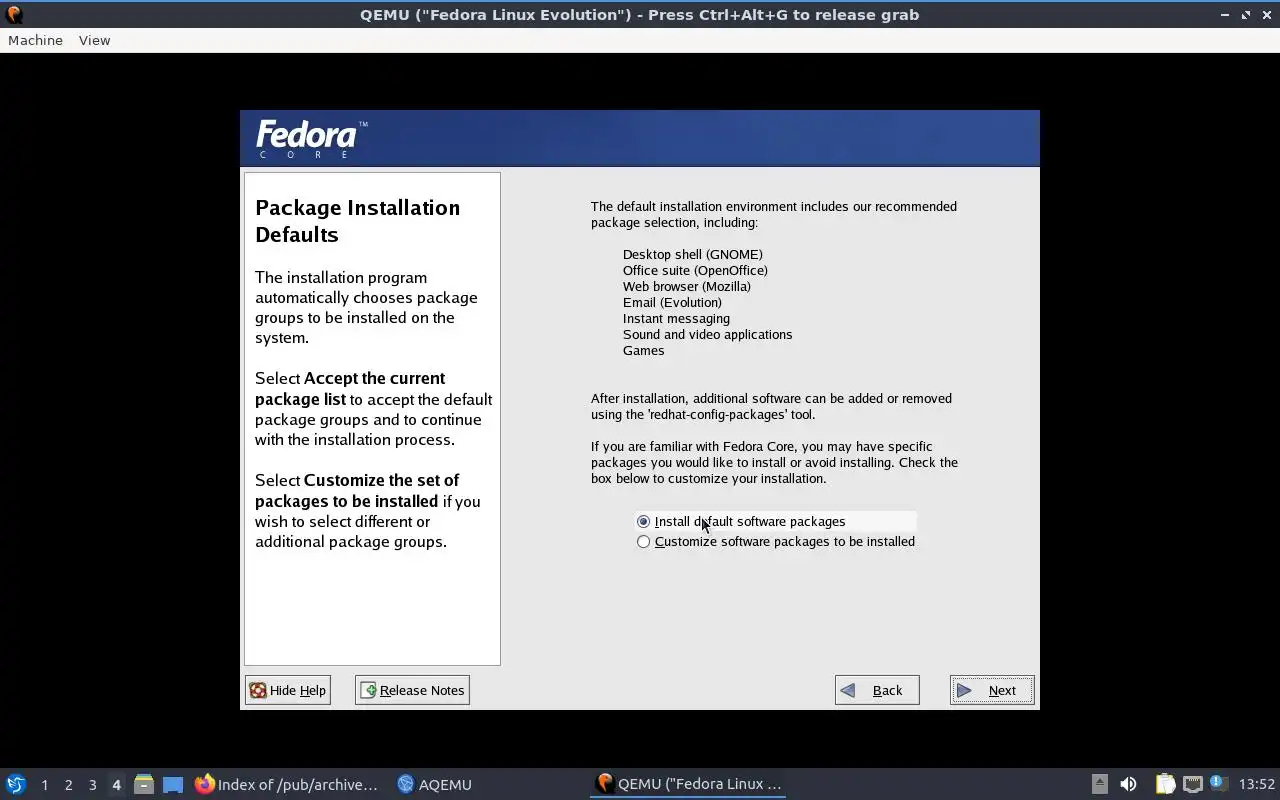Go Back to previous installer step
1280x800 pixels.
pyautogui.click(x=877, y=690)
